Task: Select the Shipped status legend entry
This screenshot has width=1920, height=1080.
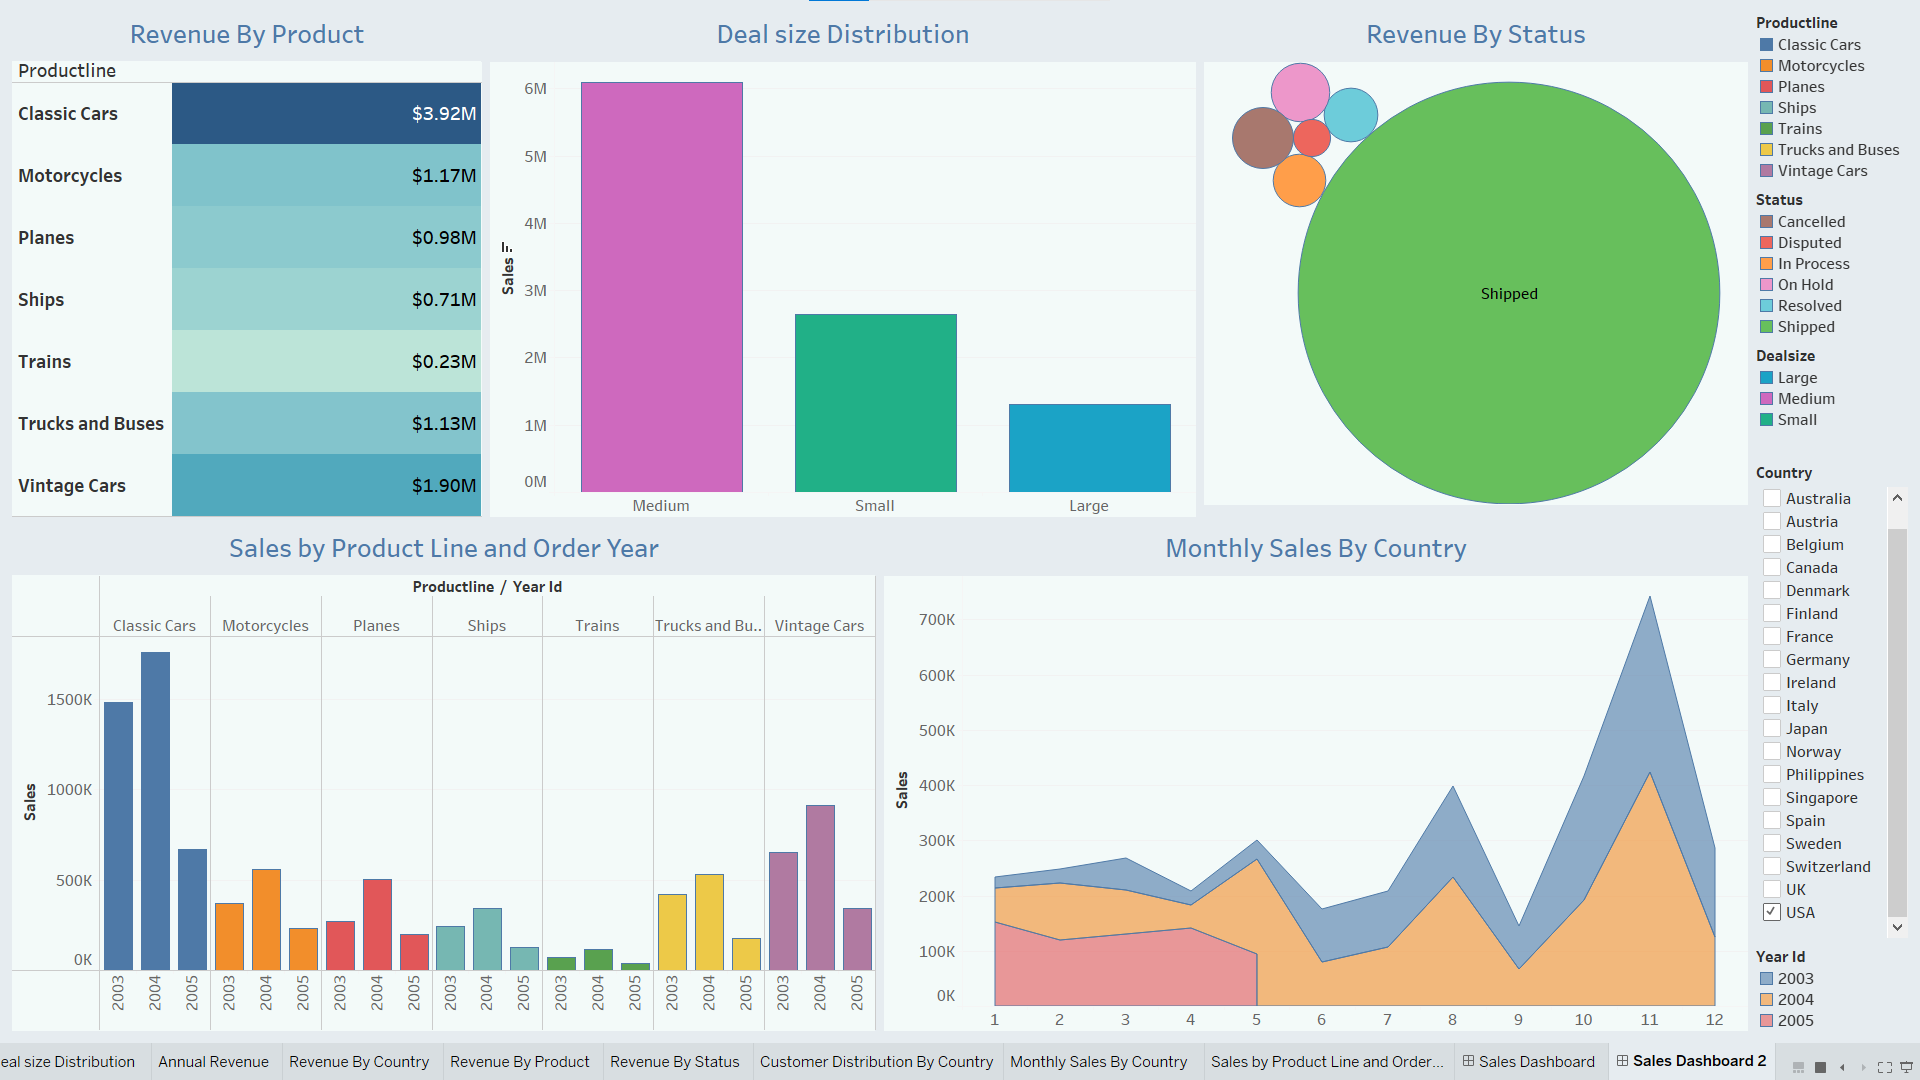Action: coord(1805,327)
